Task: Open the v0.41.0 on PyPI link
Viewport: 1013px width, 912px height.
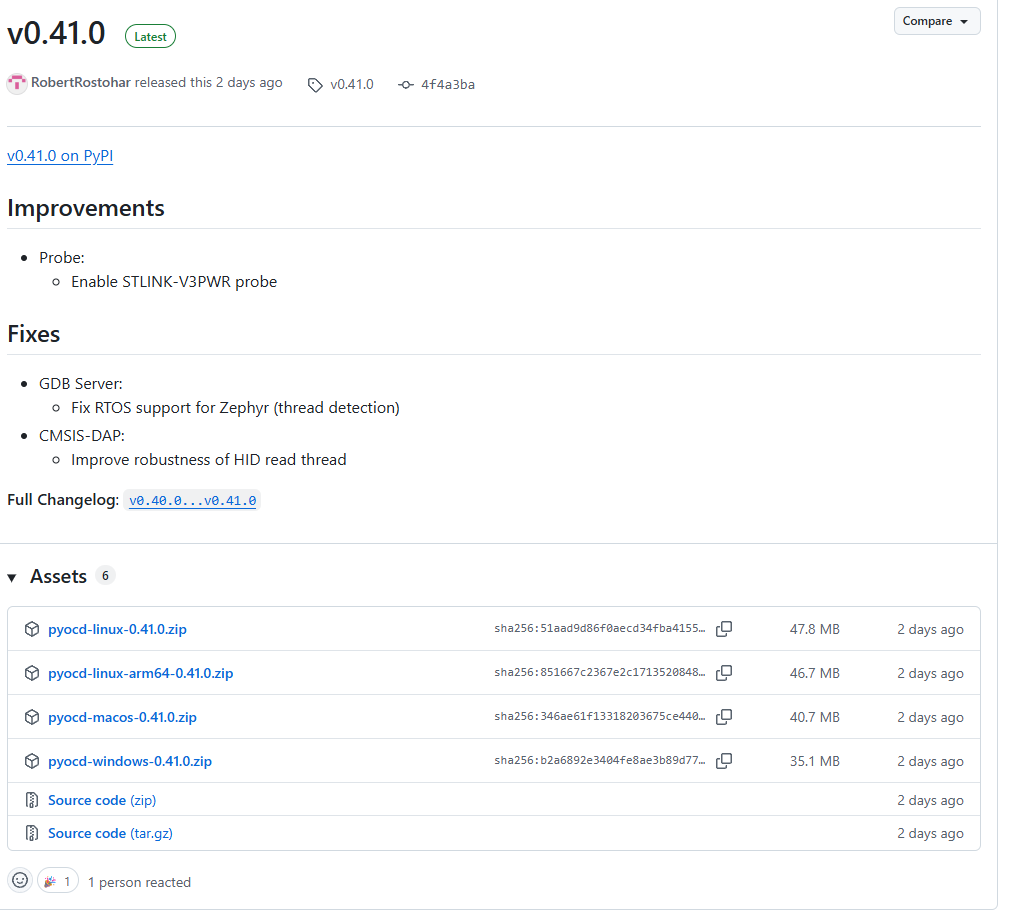Action: coord(60,156)
